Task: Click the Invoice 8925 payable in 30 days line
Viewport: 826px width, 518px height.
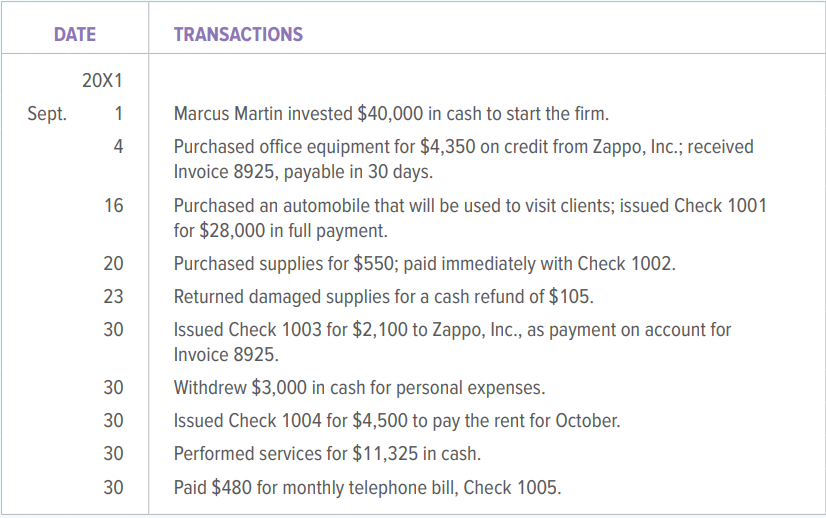Action: [x=303, y=172]
